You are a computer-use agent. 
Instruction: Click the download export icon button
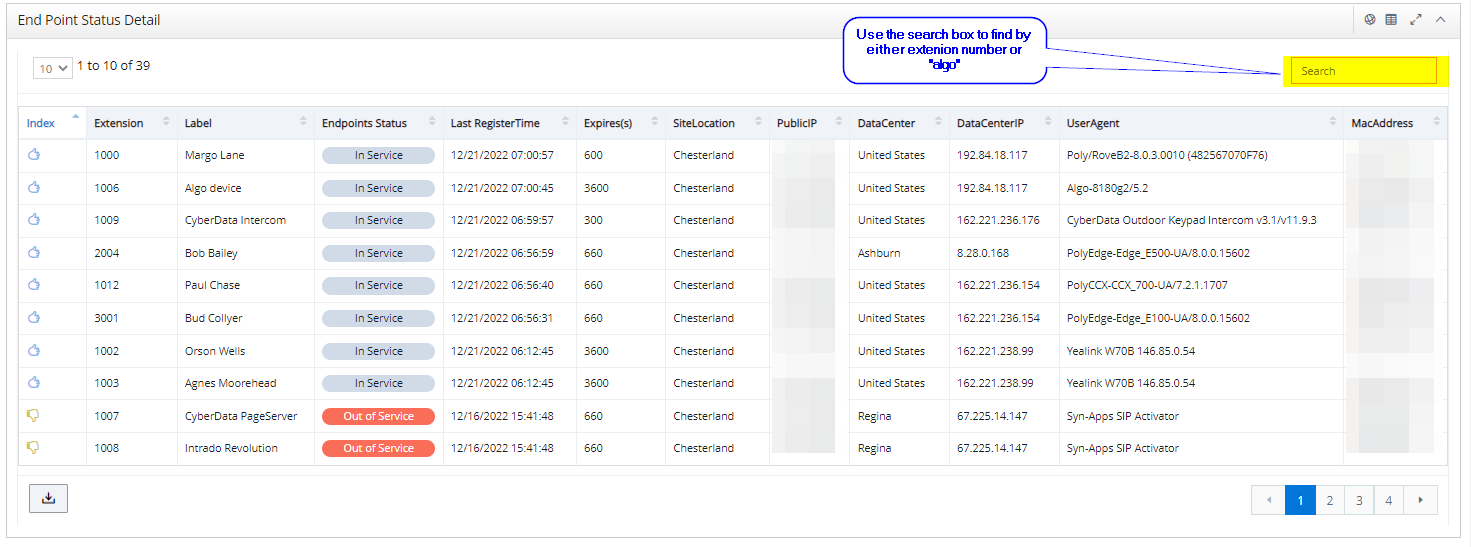click(x=48, y=498)
